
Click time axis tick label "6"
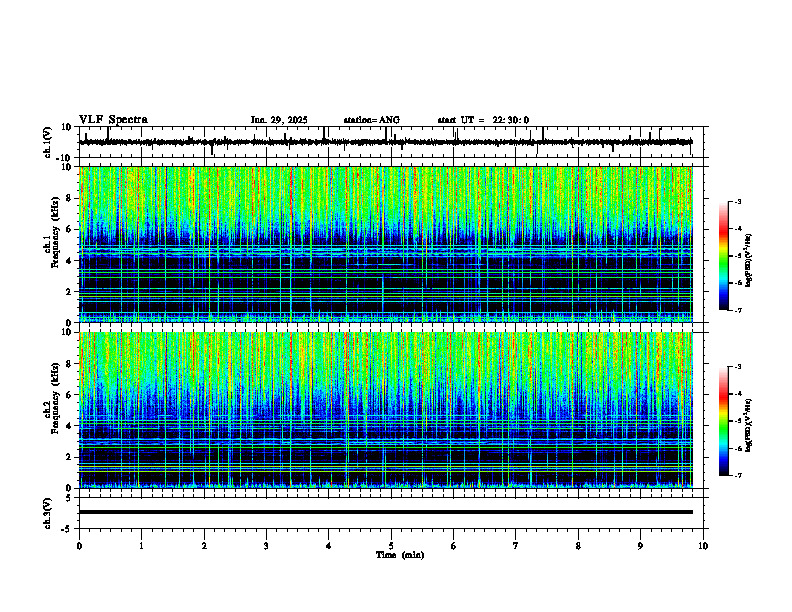pos(454,546)
